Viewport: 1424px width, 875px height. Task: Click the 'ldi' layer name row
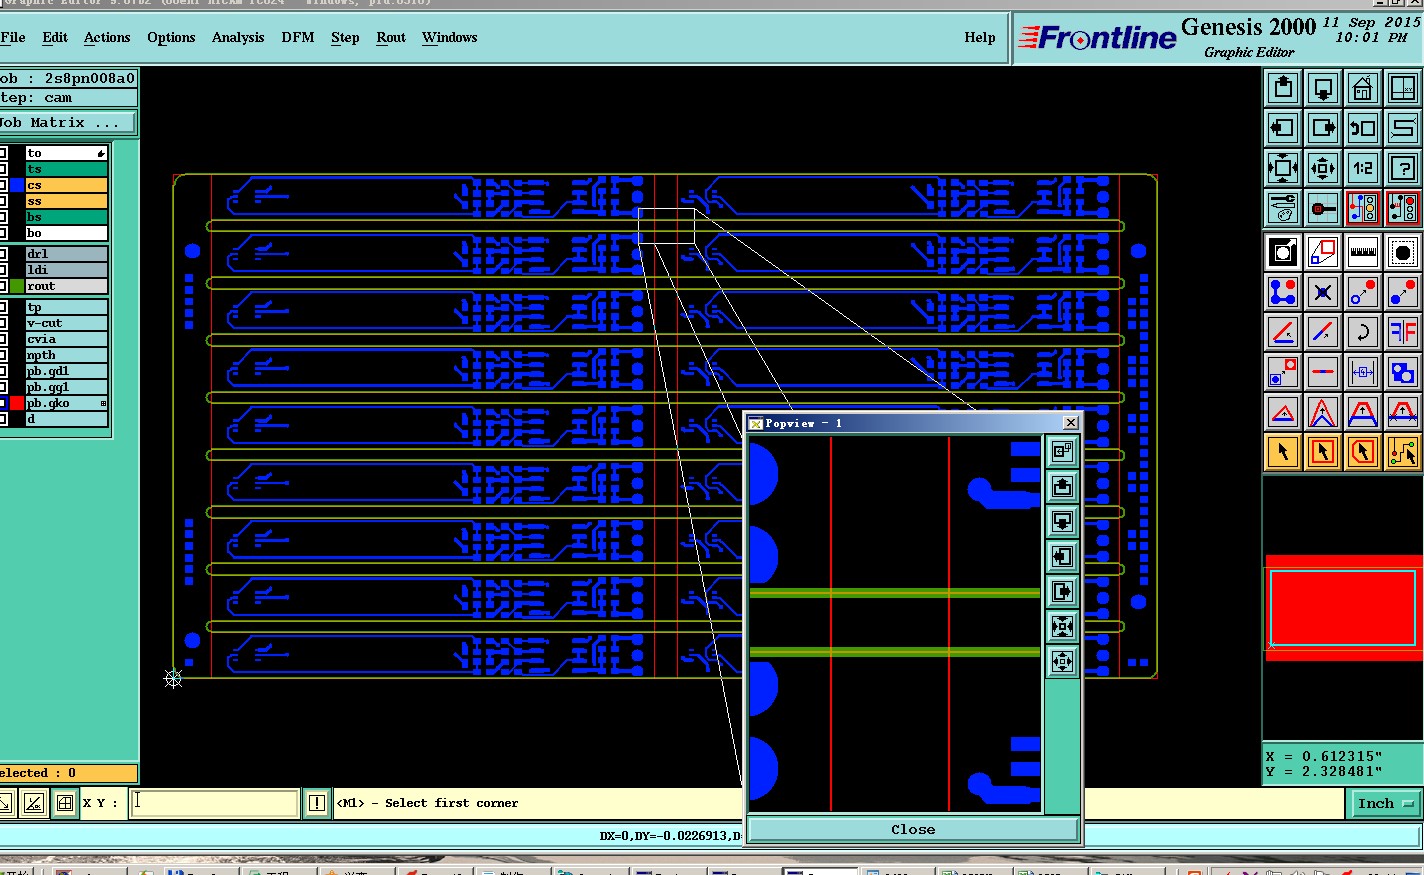point(66,270)
